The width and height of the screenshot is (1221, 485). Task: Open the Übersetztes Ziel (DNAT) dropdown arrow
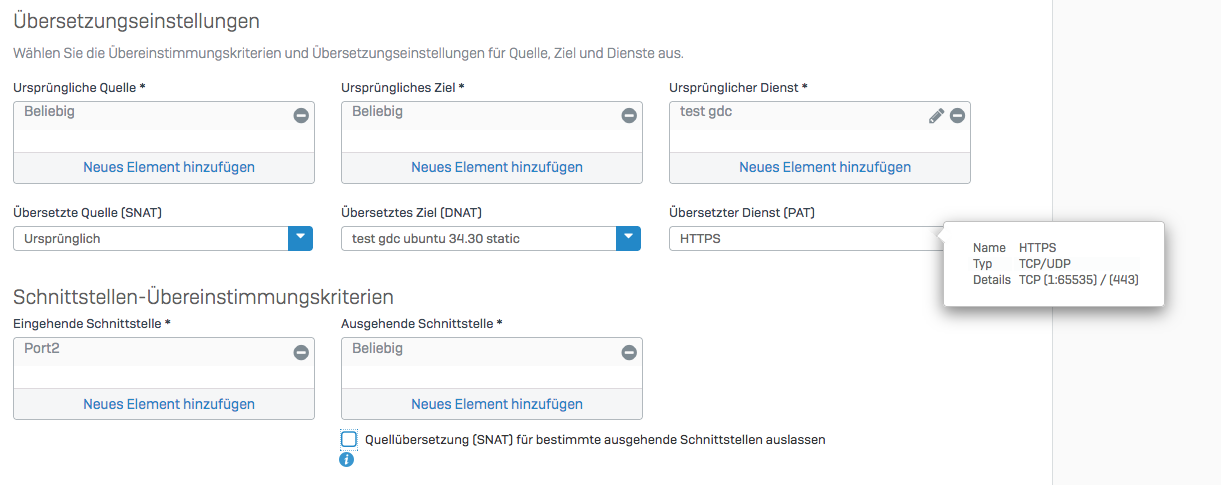point(628,239)
